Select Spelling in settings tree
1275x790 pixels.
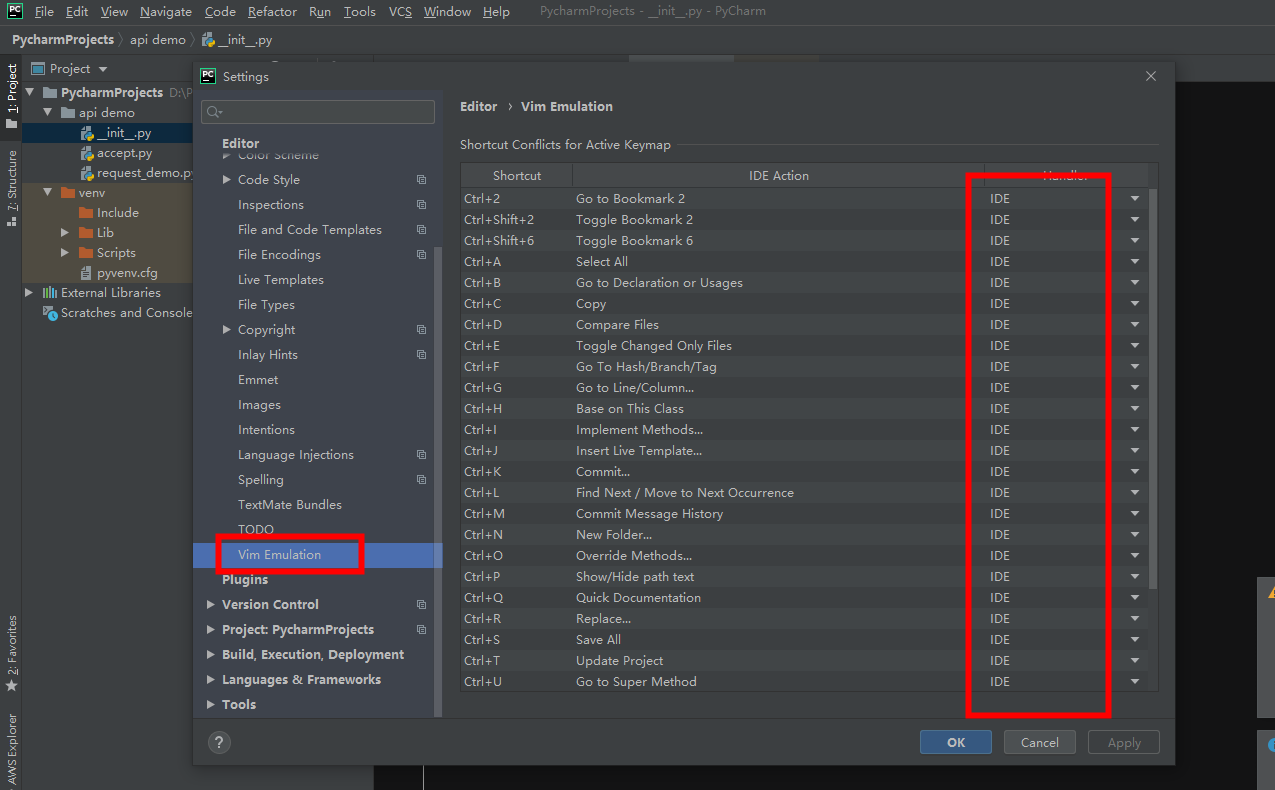(x=261, y=480)
